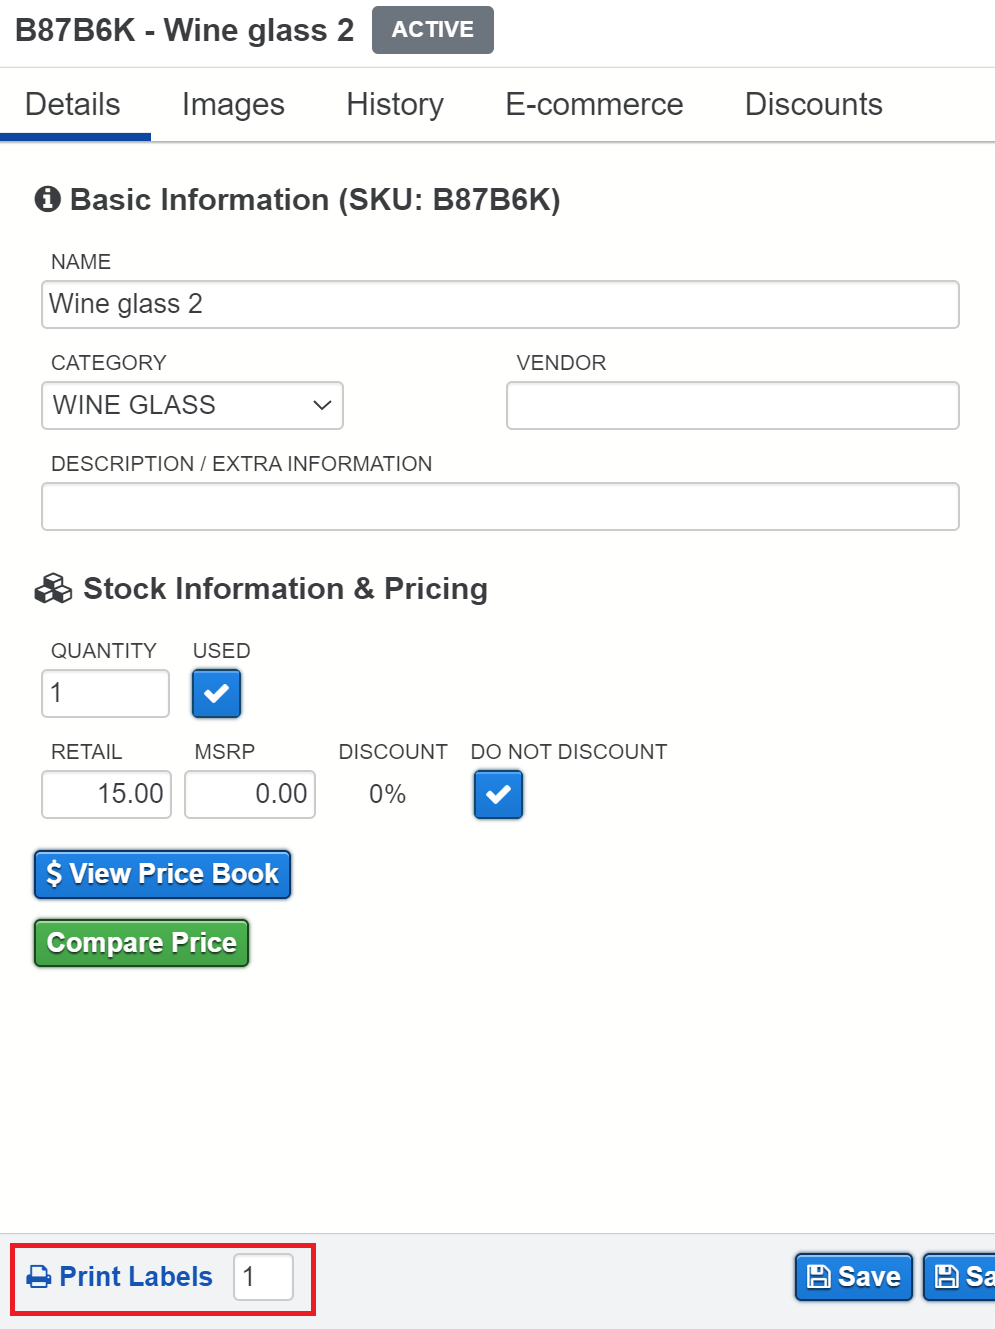Select the Retail price field
The width and height of the screenshot is (995, 1329).
coord(106,794)
